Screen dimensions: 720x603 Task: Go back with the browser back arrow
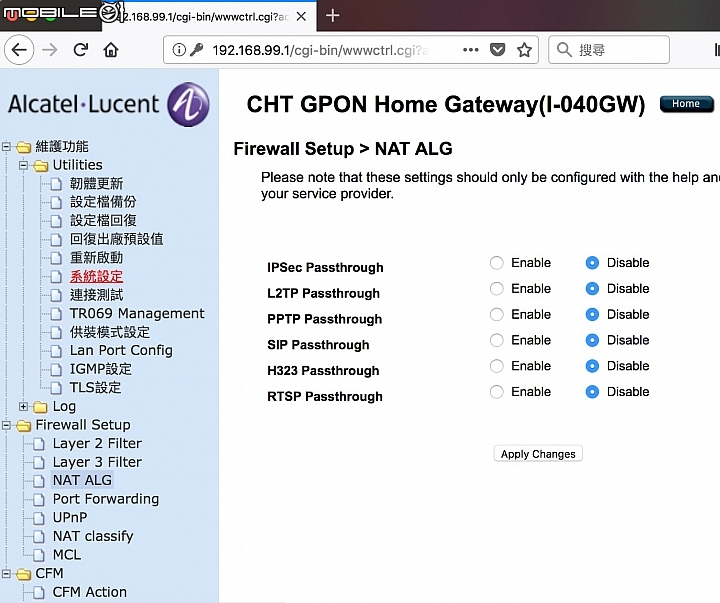[19, 50]
